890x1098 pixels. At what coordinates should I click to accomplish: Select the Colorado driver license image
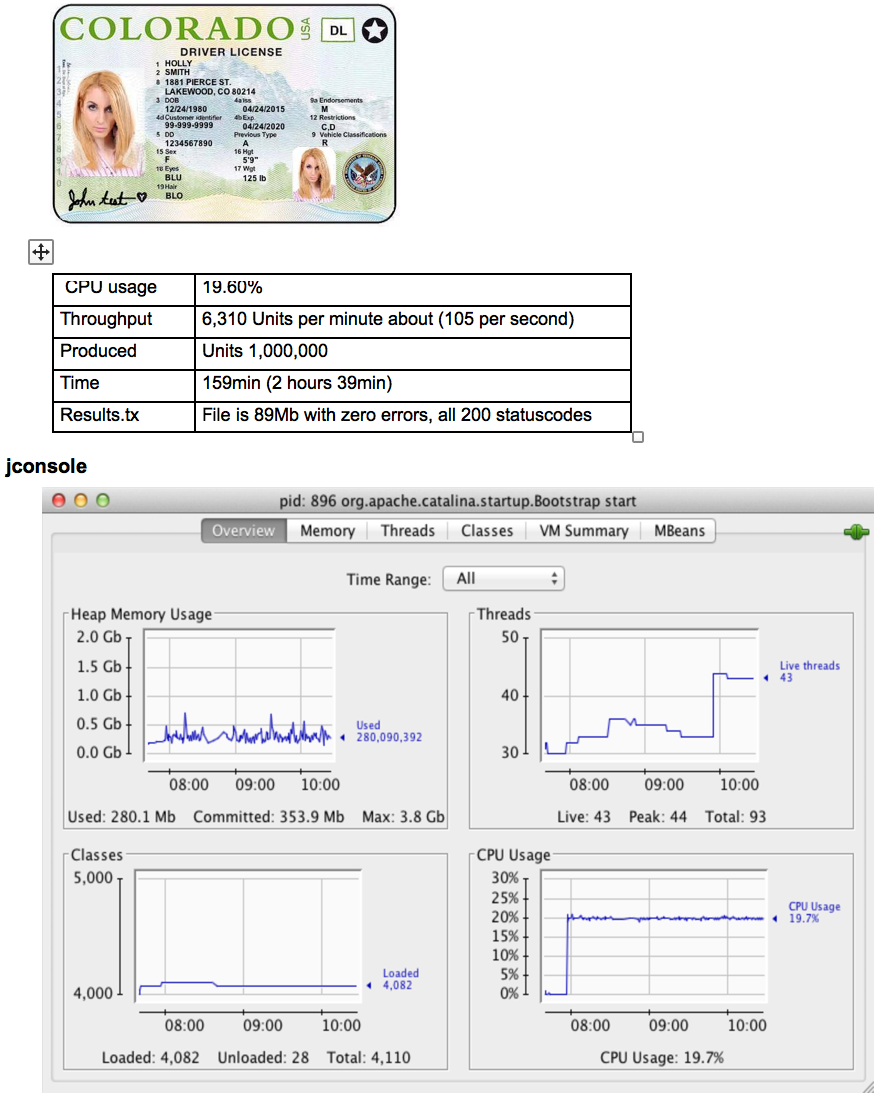coord(224,113)
